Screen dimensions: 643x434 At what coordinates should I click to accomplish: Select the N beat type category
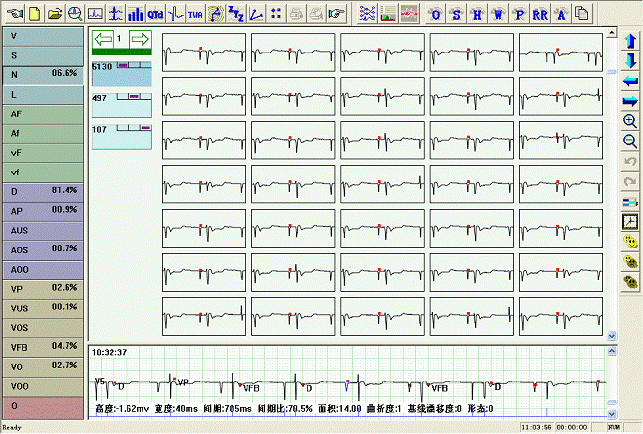coord(42,74)
